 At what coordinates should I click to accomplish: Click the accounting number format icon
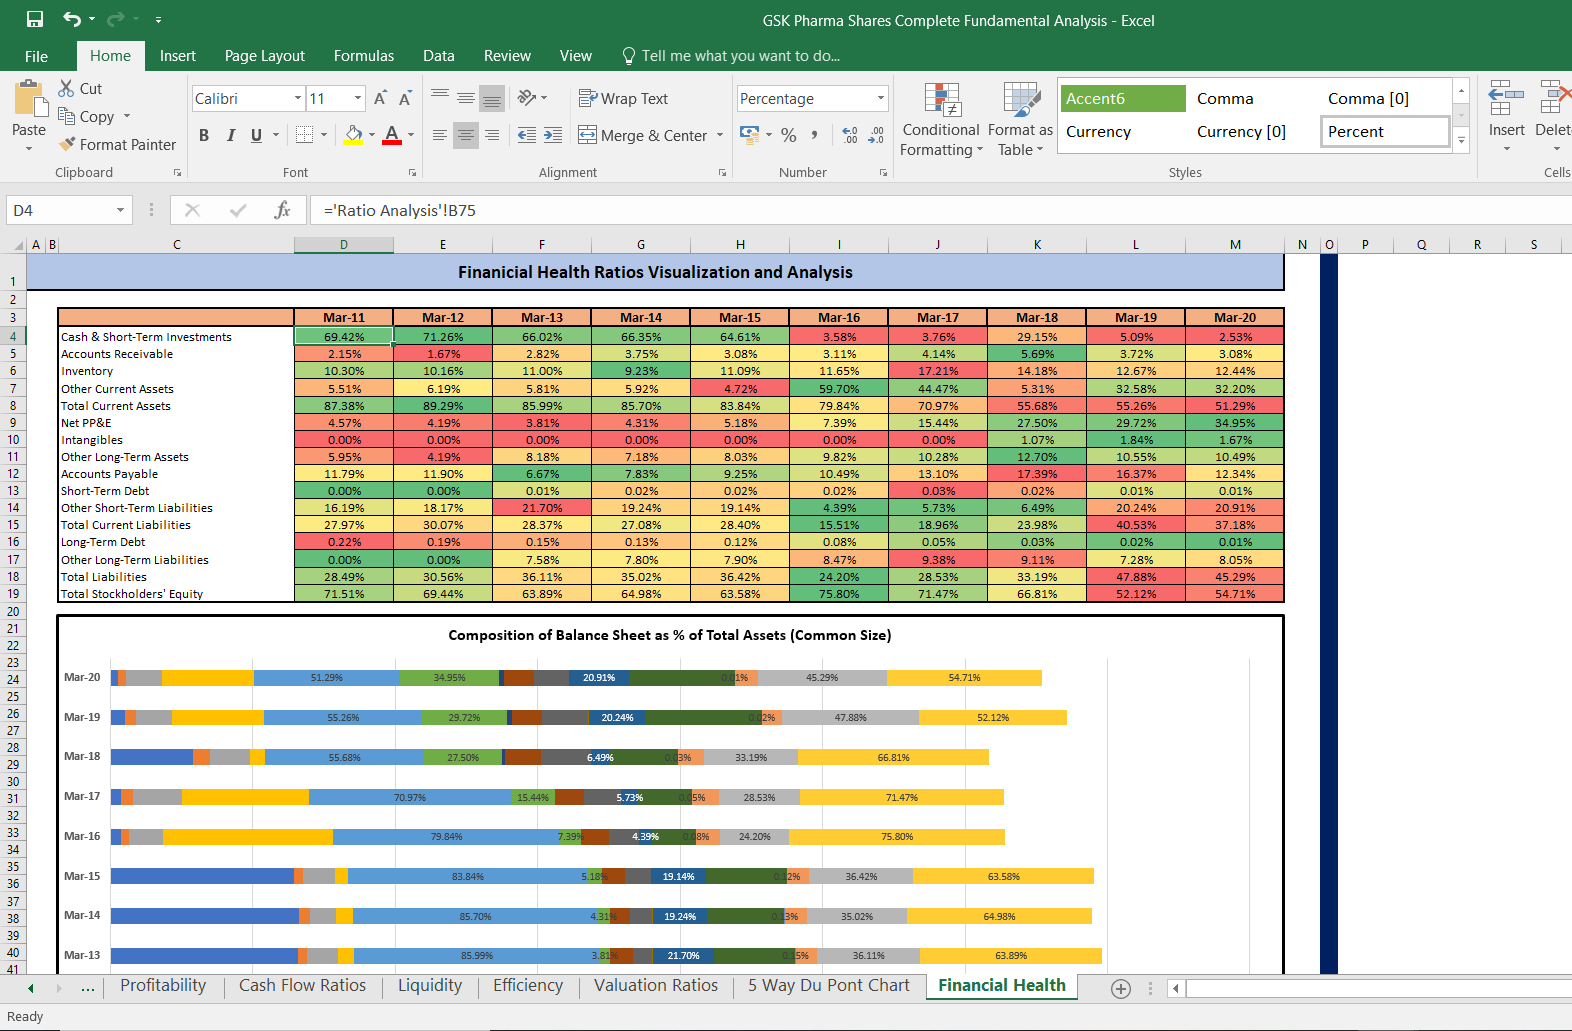pyautogui.click(x=750, y=135)
